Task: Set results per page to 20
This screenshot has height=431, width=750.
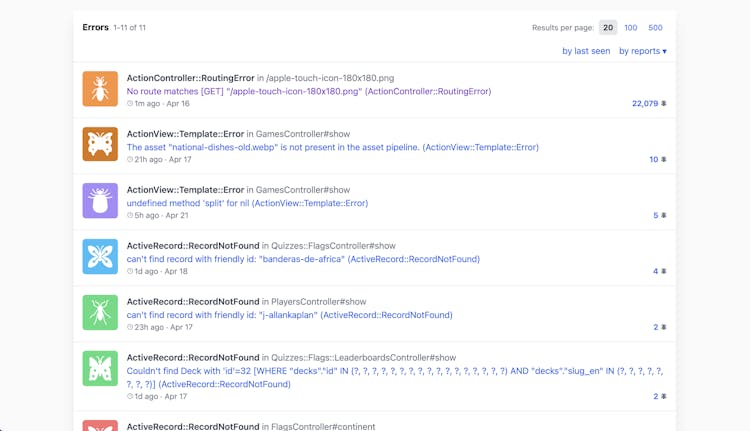Action: (608, 28)
